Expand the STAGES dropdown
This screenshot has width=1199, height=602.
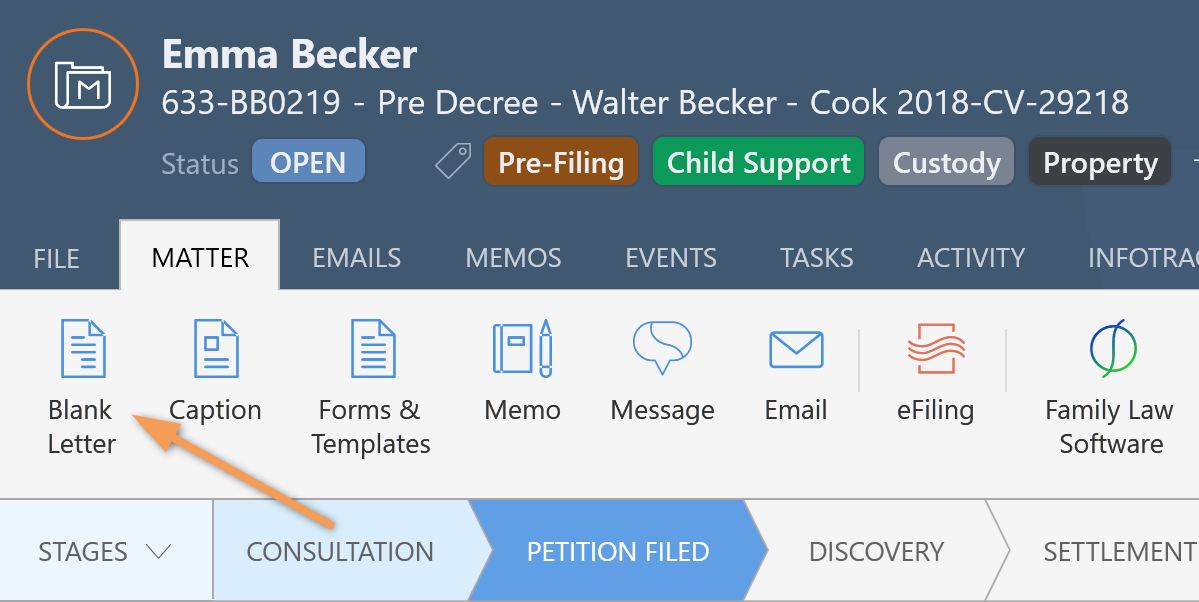(x=106, y=552)
